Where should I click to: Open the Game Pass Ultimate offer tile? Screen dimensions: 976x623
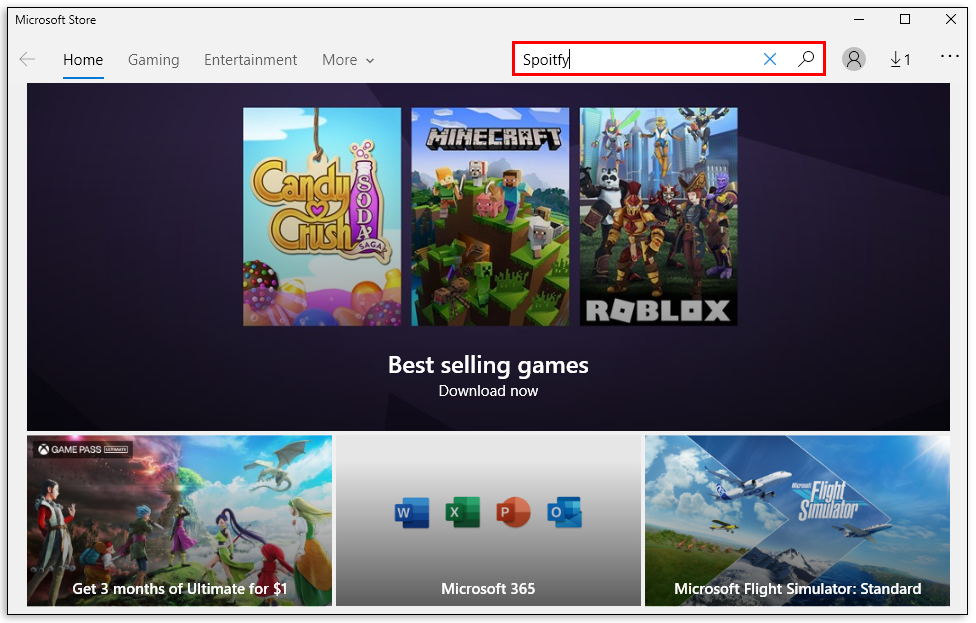(179, 520)
